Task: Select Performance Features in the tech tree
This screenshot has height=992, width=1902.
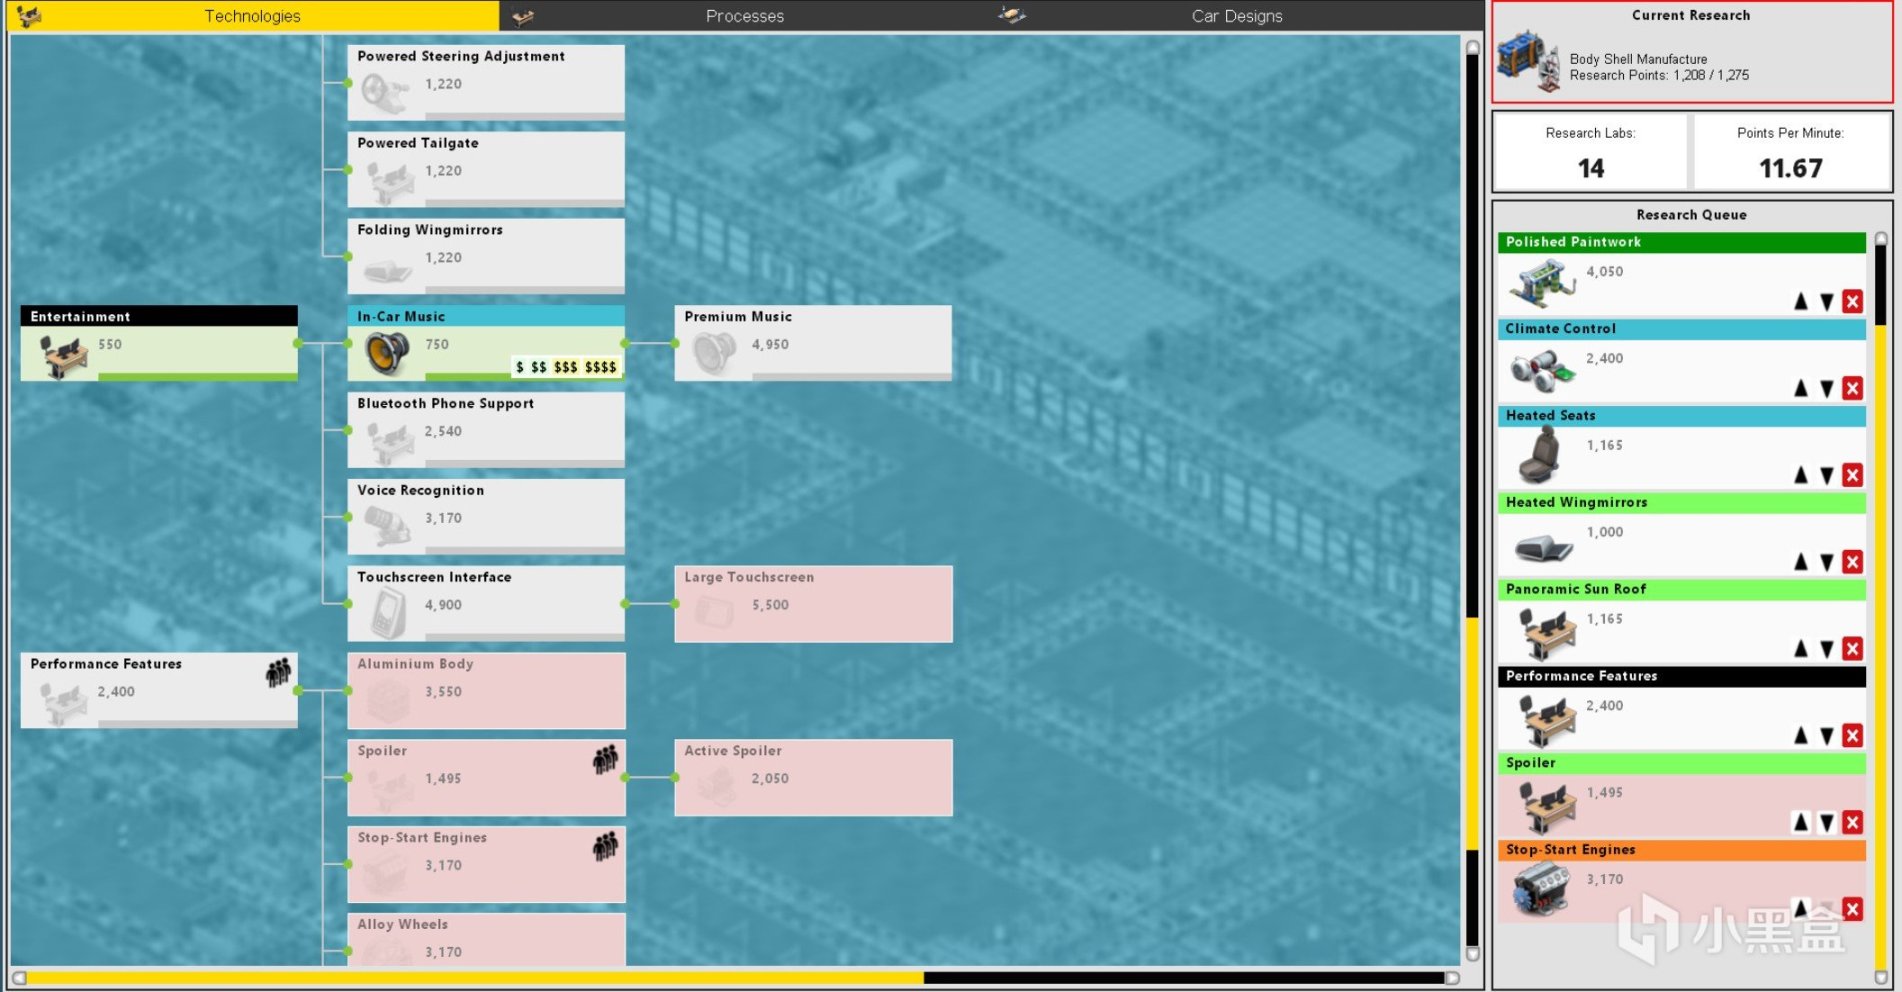Action: tap(159, 690)
